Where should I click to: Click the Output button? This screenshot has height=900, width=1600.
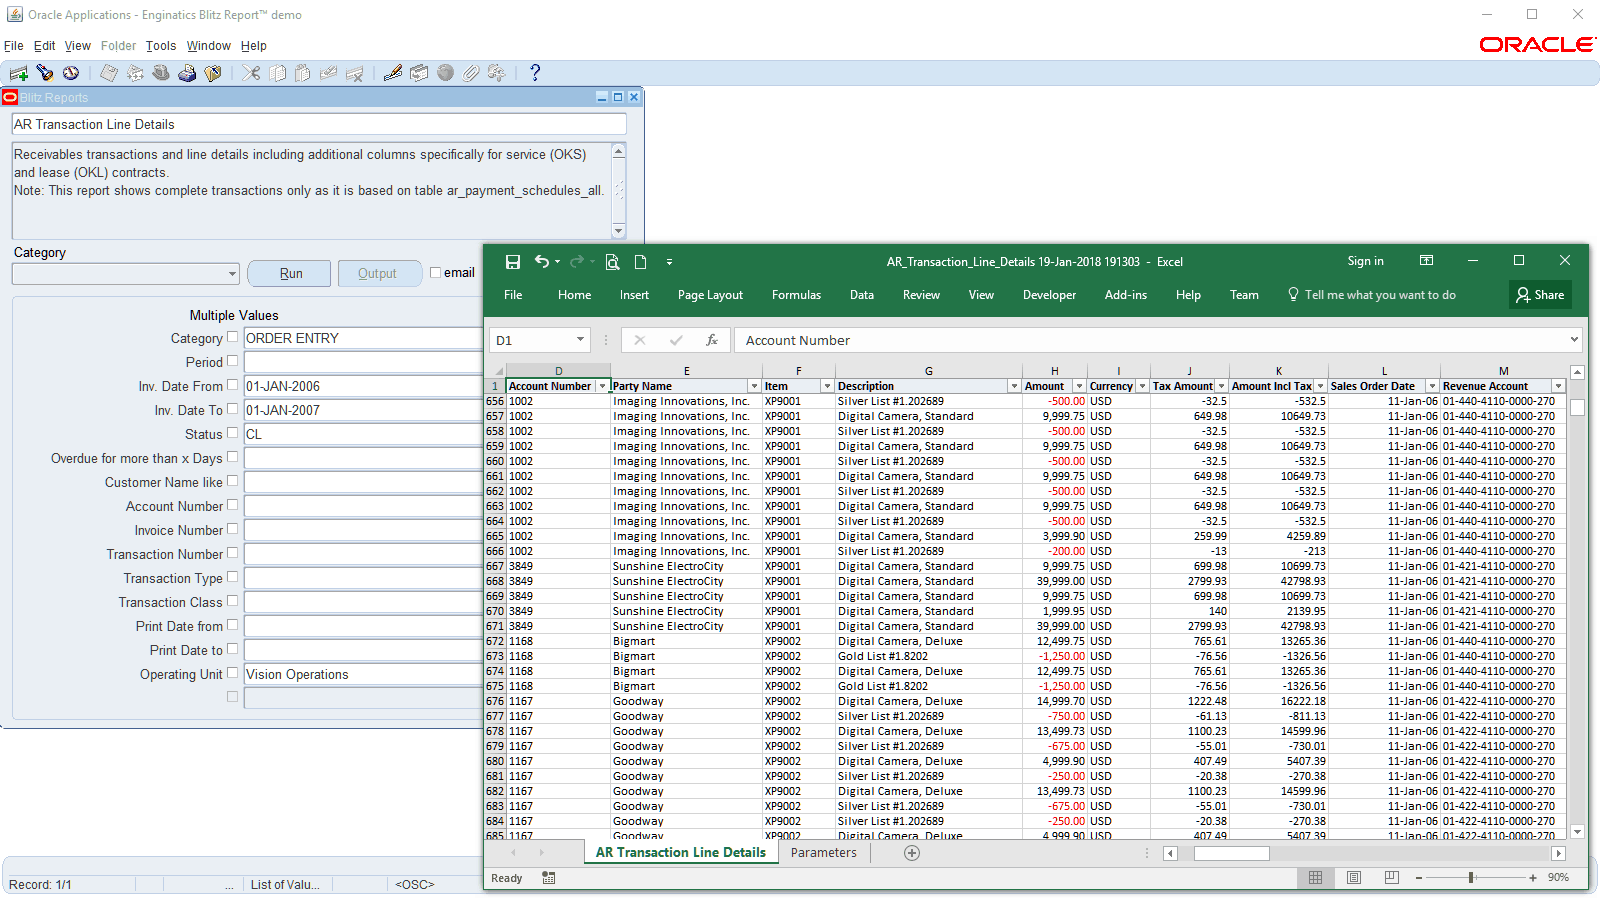point(378,273)
